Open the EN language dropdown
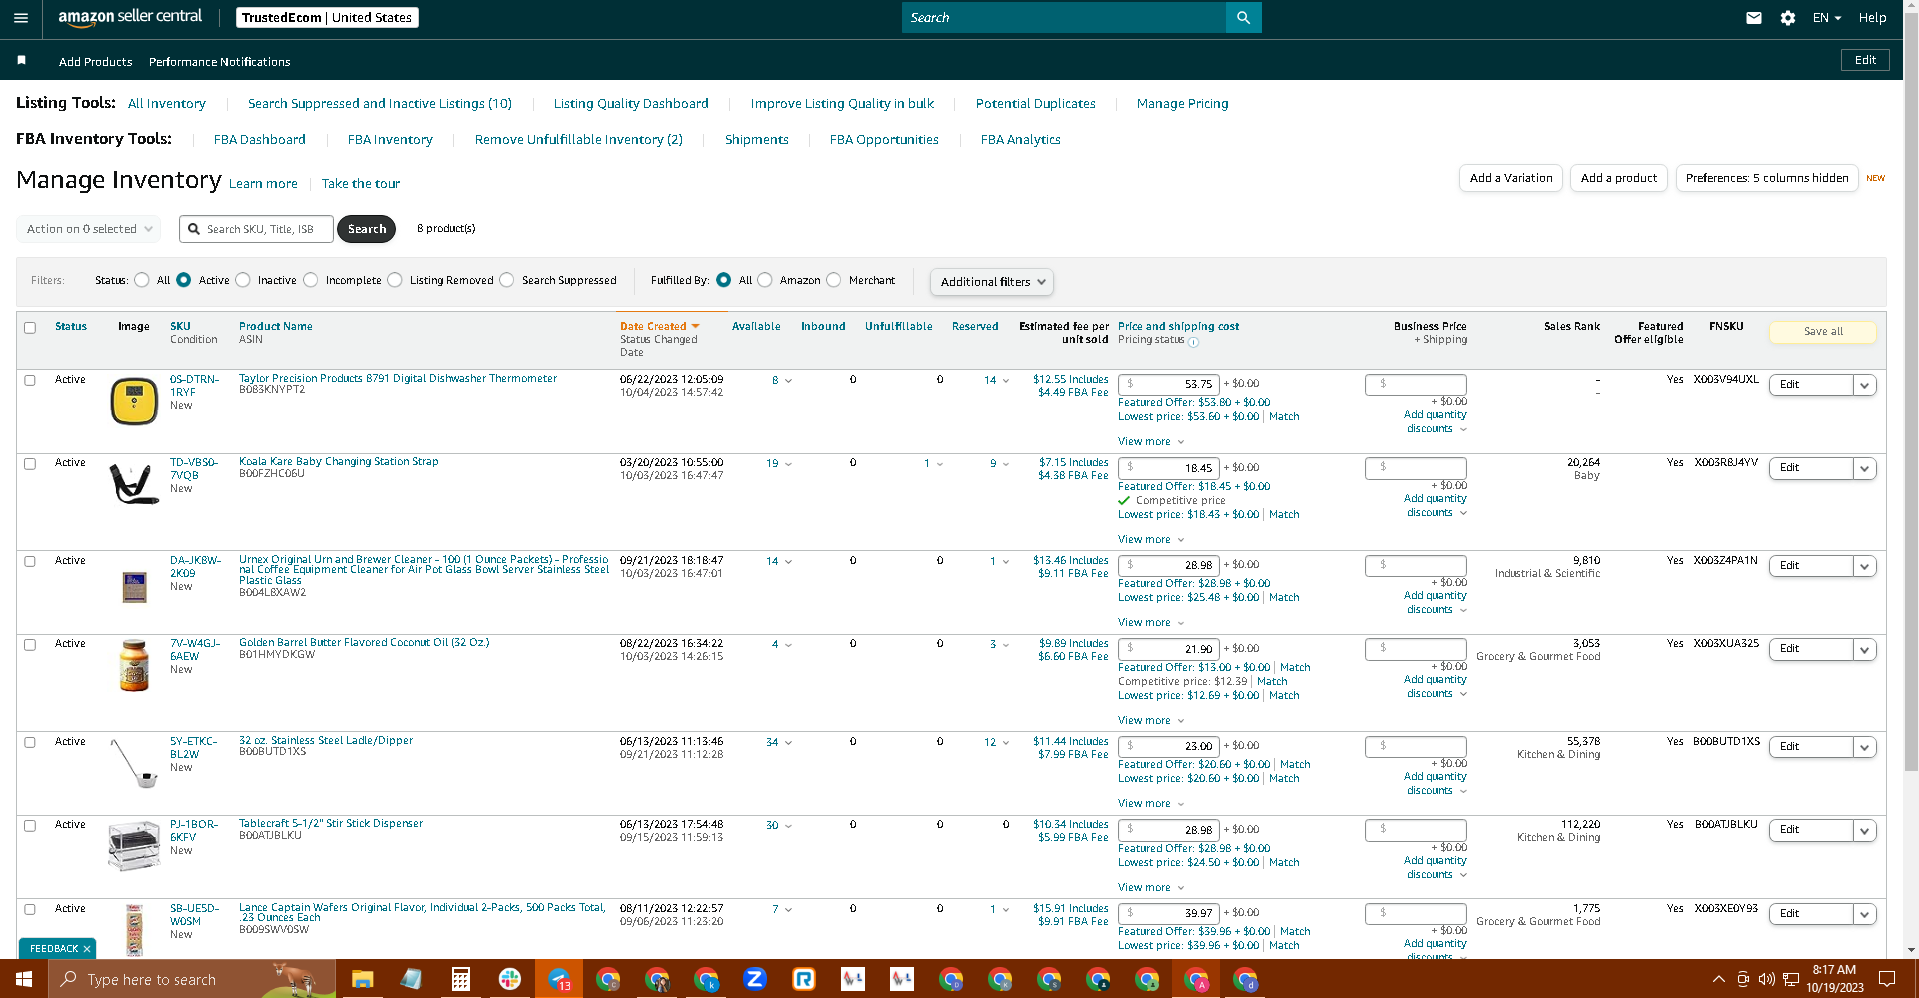This screenshot has height=998, width=1919. [1827, 18]
